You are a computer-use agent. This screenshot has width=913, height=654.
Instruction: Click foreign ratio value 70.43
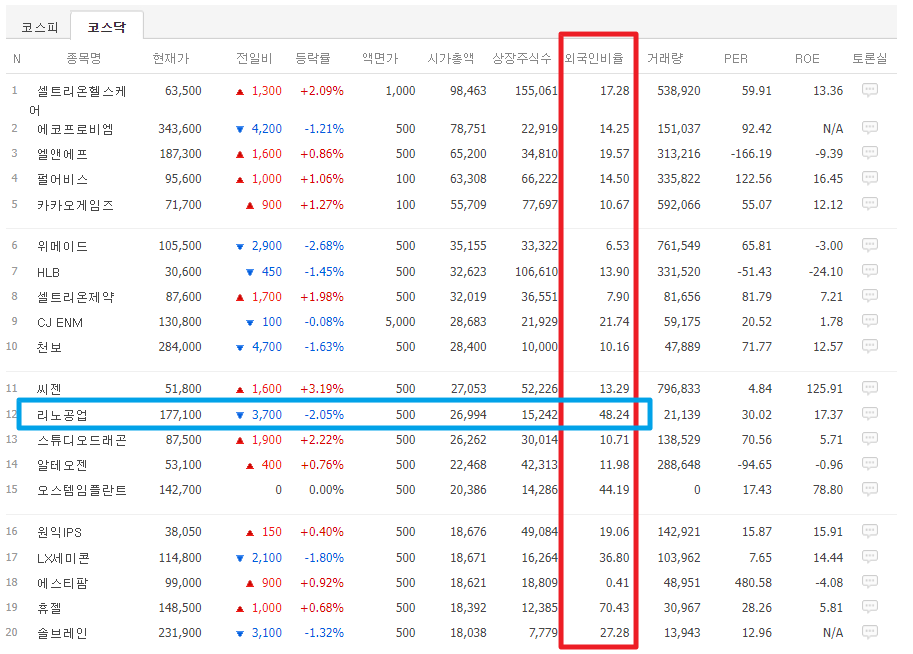point(614,607)
